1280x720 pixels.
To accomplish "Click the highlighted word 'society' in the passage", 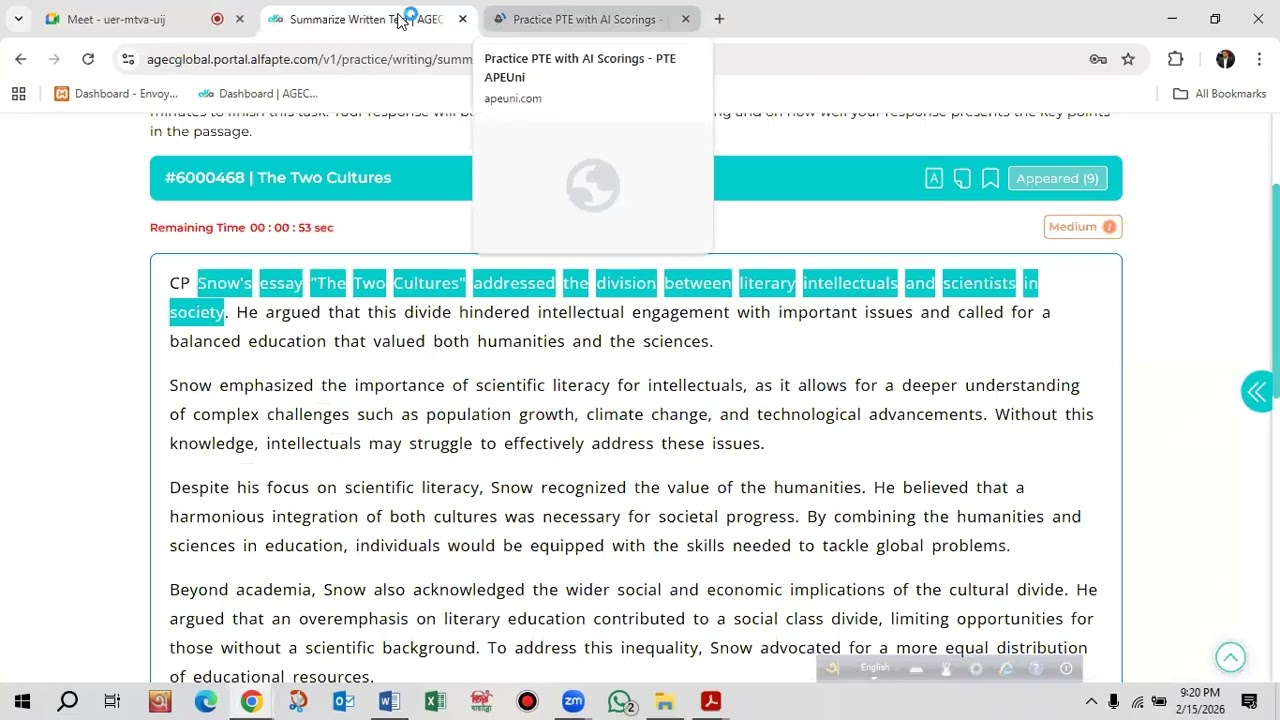I will pyautogui.click(x=197, y=312).
